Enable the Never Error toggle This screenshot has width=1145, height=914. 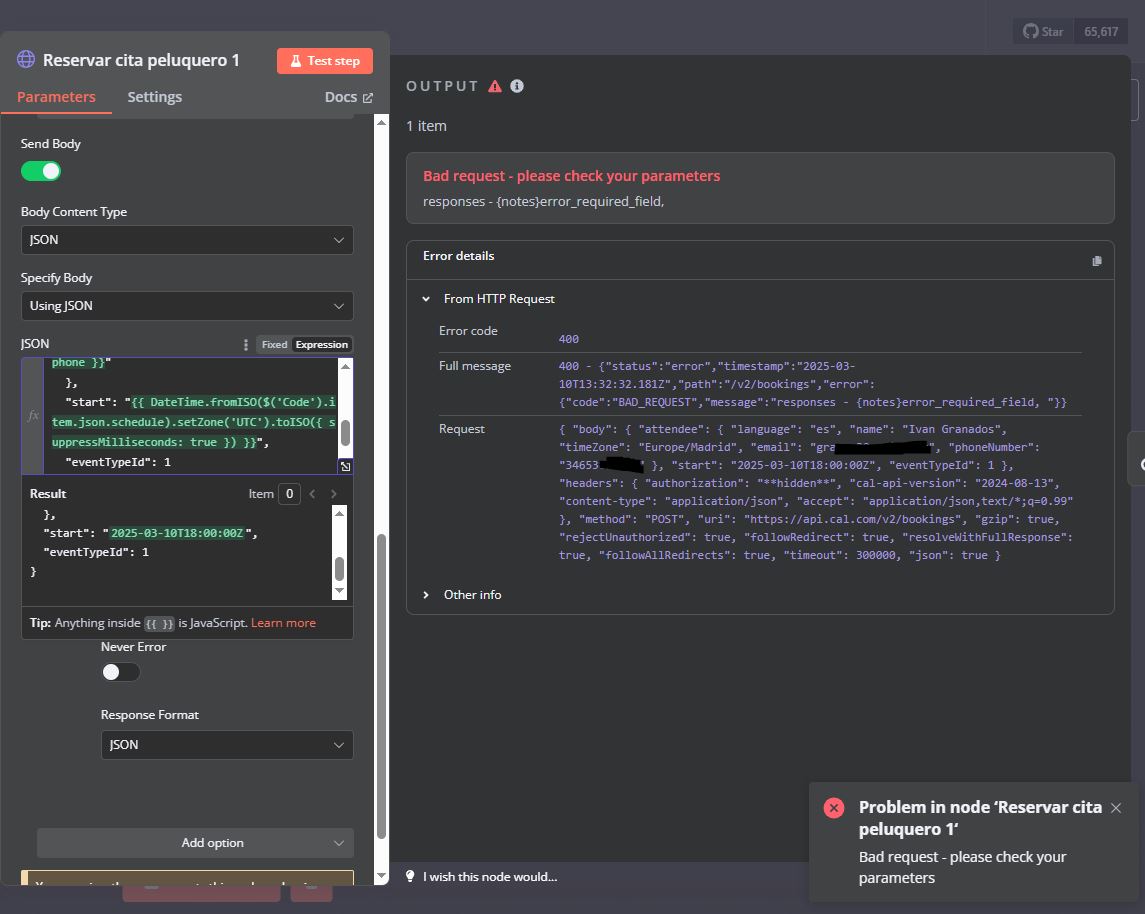[120, 672]
